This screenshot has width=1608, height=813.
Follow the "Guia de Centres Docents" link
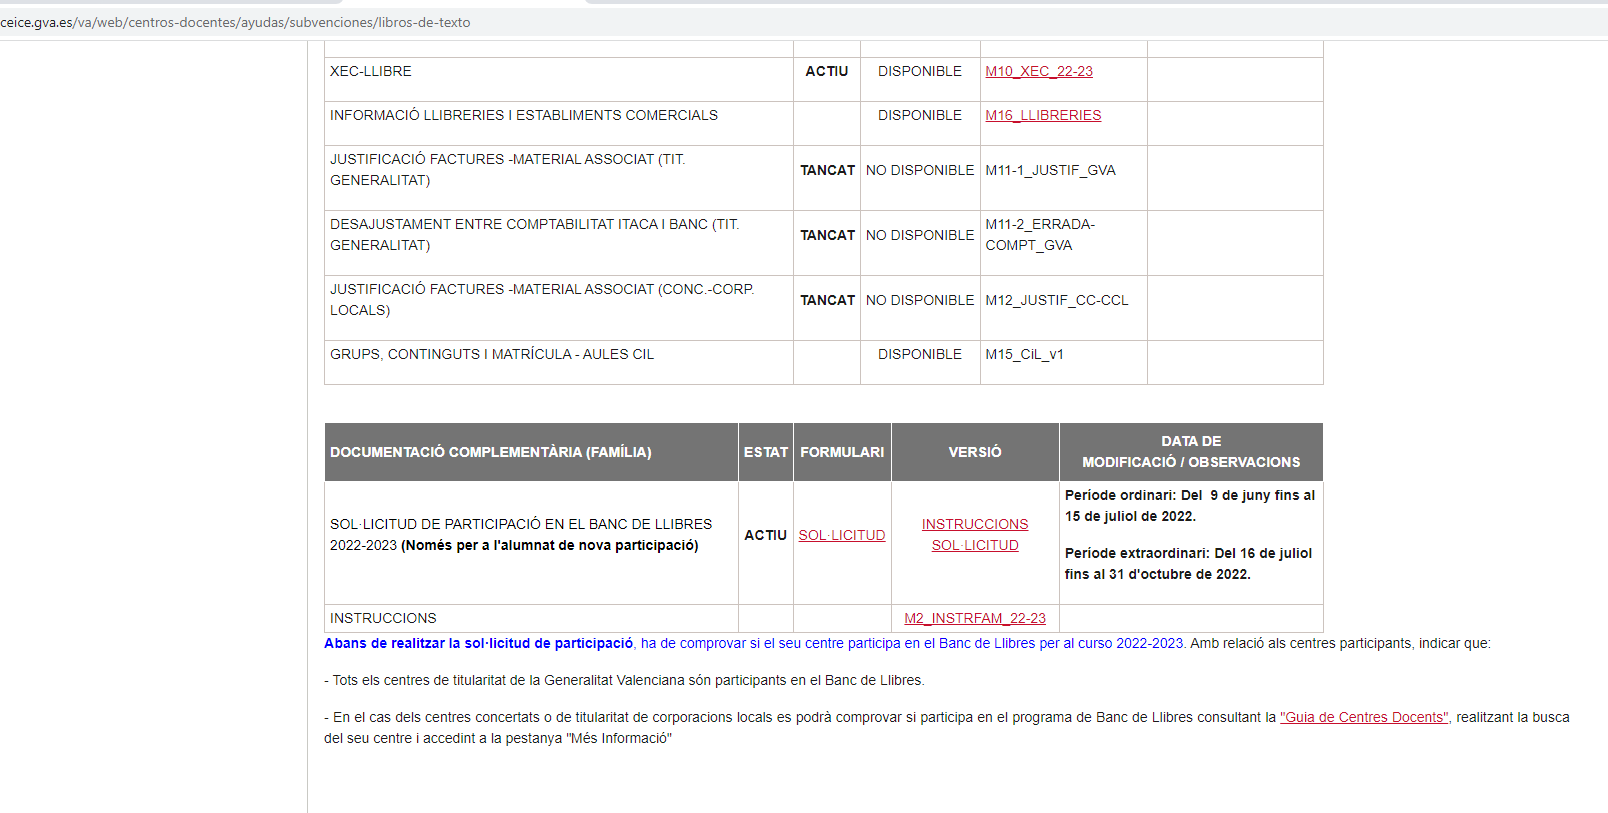[1363, 717]
